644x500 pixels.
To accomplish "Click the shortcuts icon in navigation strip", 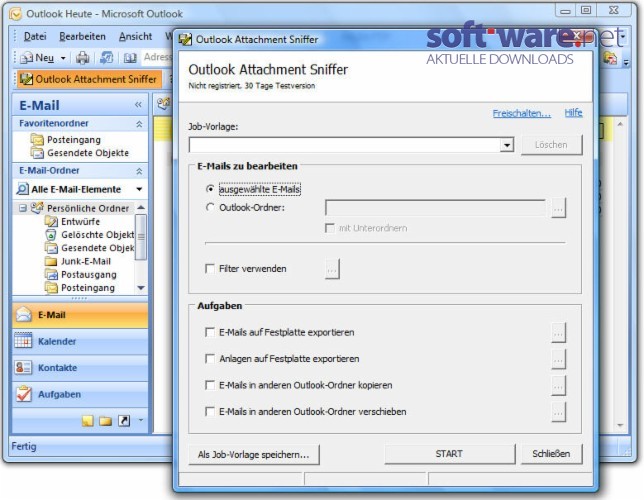I will click(124, 421).
